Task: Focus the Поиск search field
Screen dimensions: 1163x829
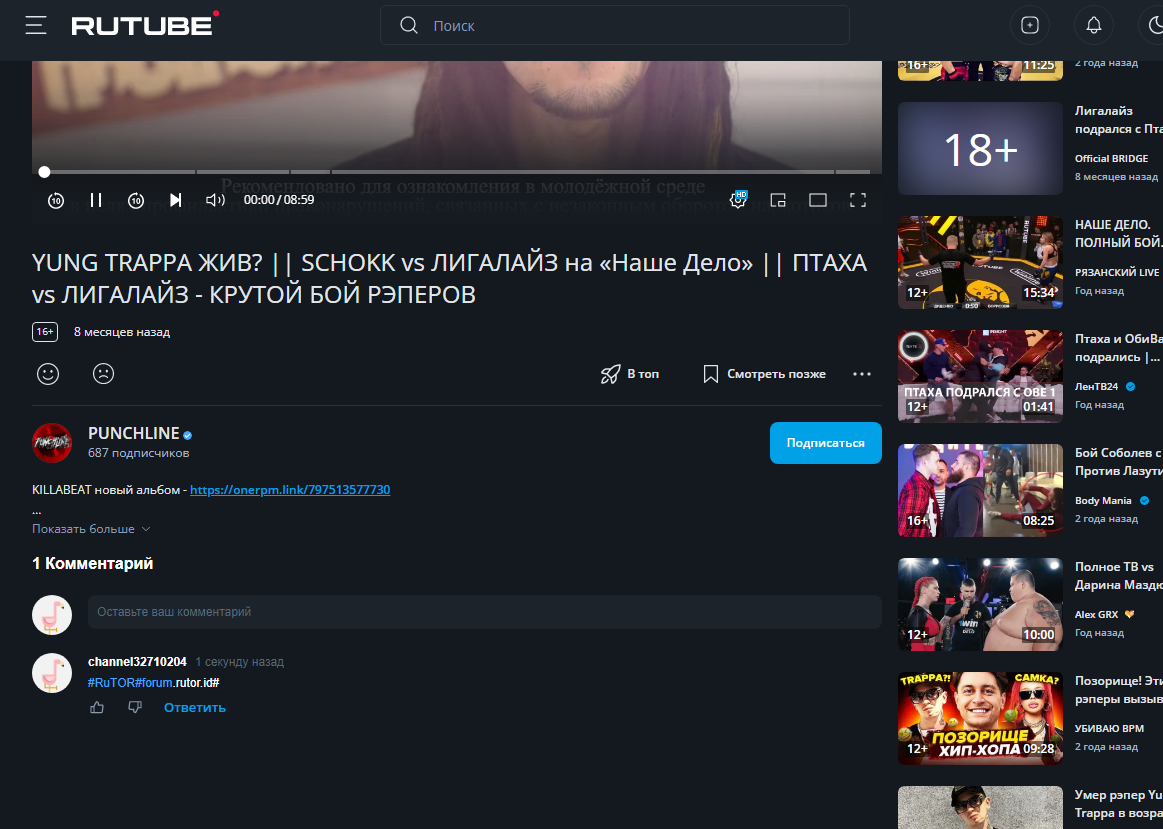Action: (614, 25)
